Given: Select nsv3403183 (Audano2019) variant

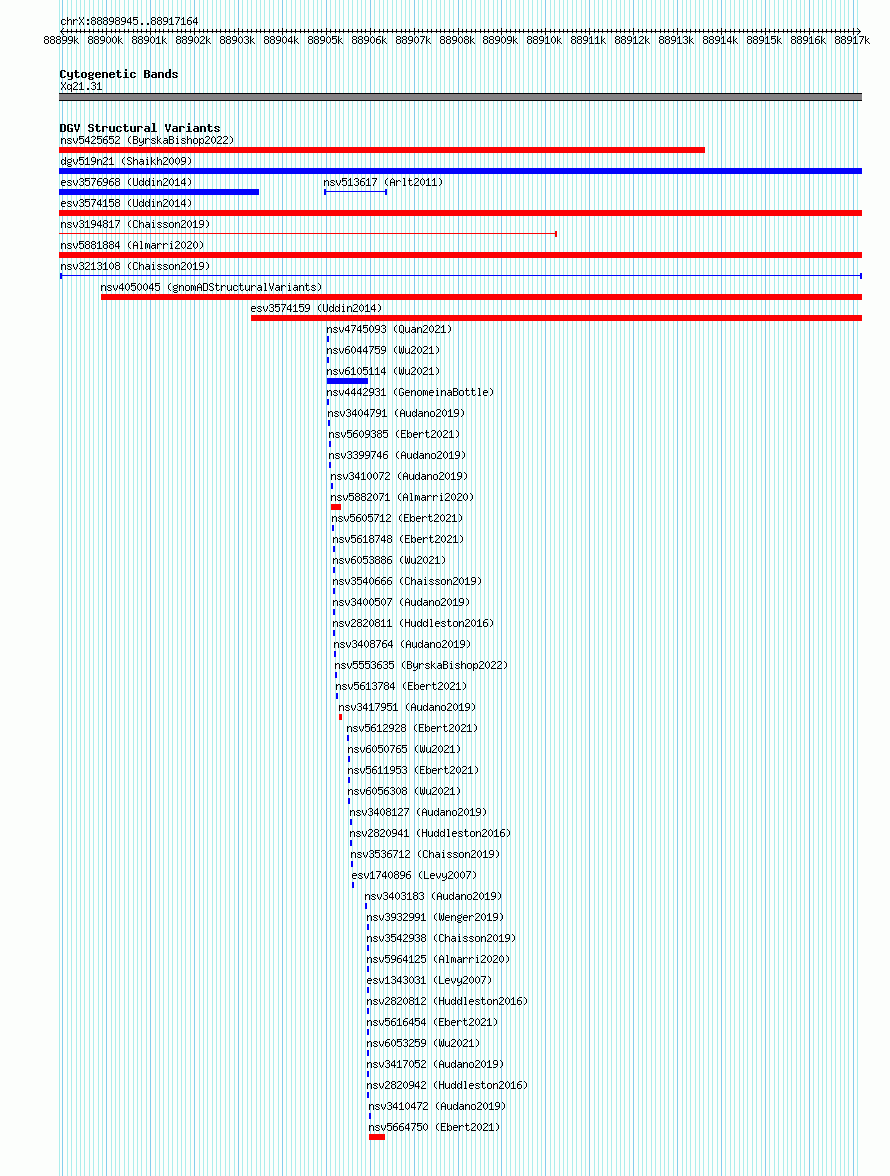Looking at the screenshot, I should [x=433, y=896].
